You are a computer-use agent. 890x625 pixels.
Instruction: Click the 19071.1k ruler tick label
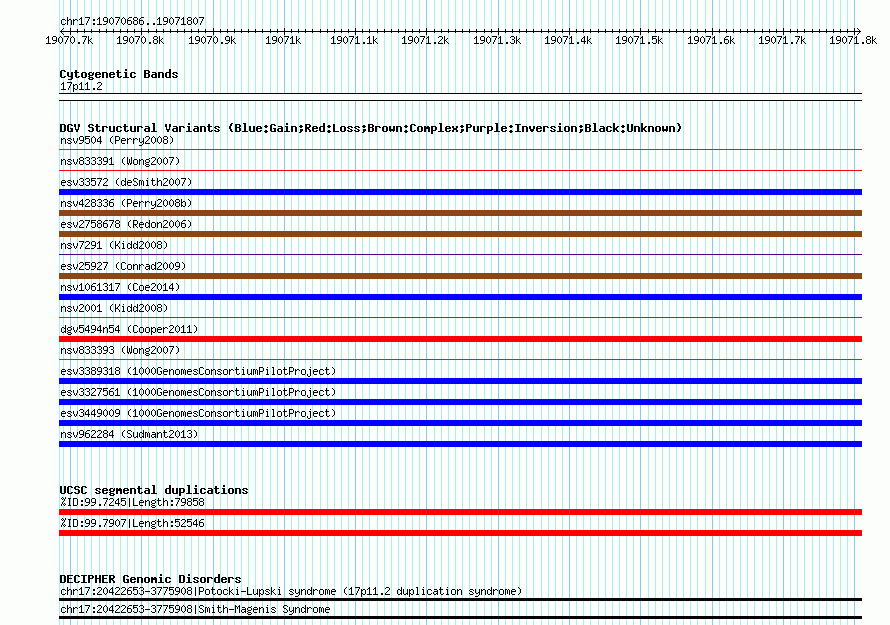coord(354,40)
